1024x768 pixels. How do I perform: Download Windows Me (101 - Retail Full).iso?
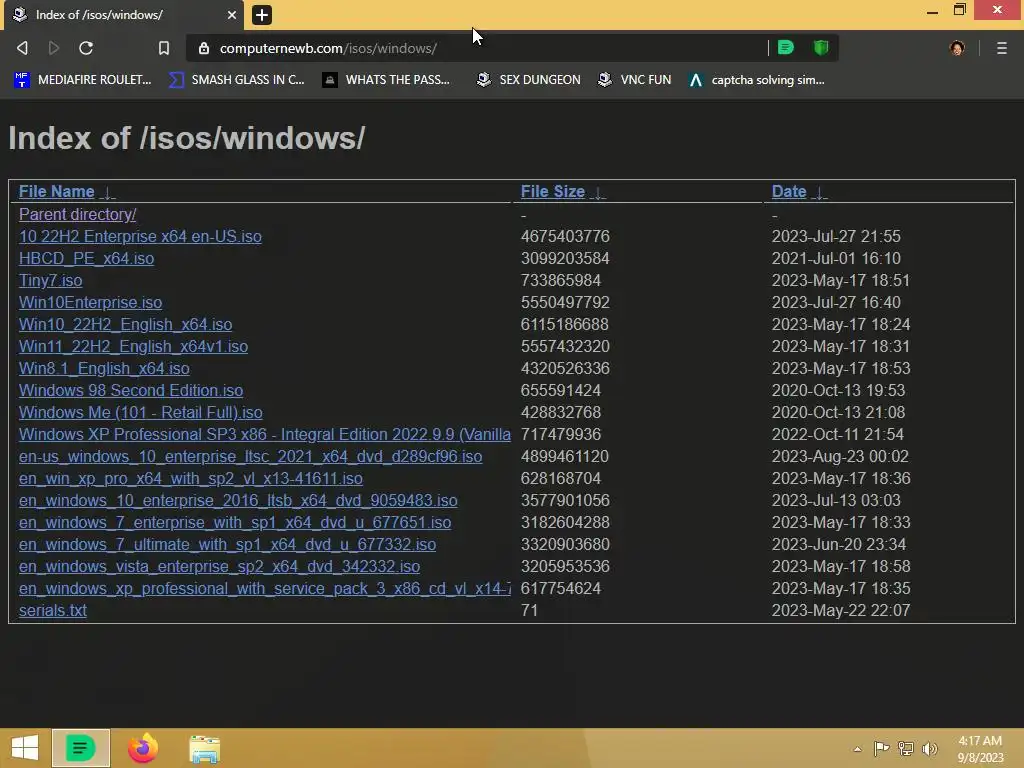click(x=140, y=413)
